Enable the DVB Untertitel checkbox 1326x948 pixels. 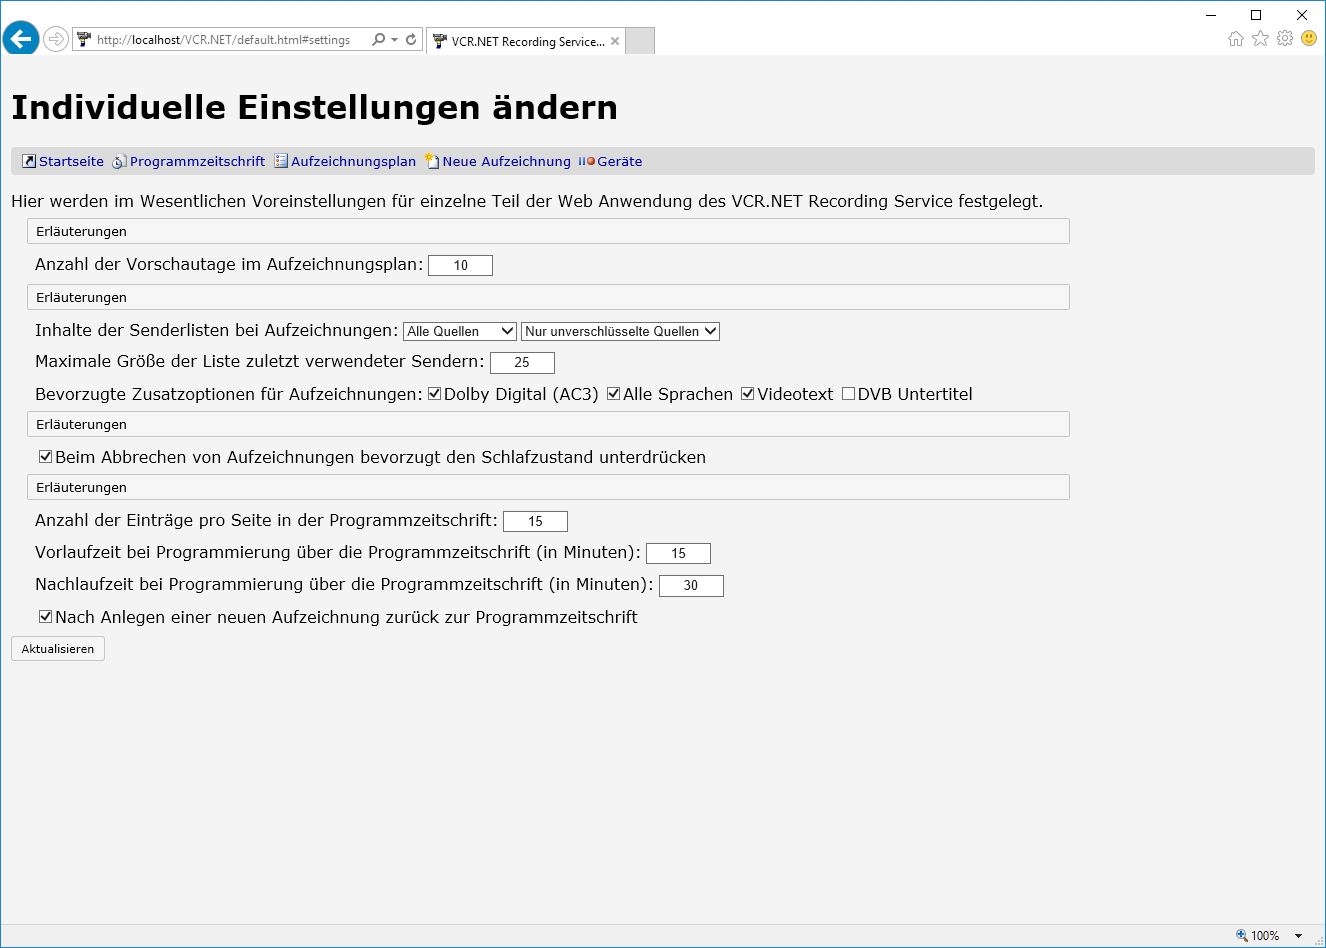[x=849, y=394]
